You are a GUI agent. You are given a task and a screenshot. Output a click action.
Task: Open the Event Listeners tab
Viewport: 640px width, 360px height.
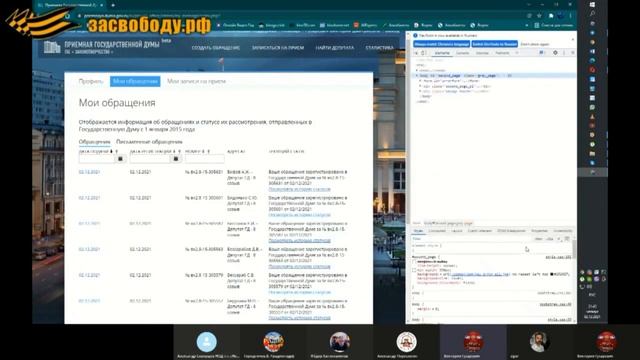480,231
